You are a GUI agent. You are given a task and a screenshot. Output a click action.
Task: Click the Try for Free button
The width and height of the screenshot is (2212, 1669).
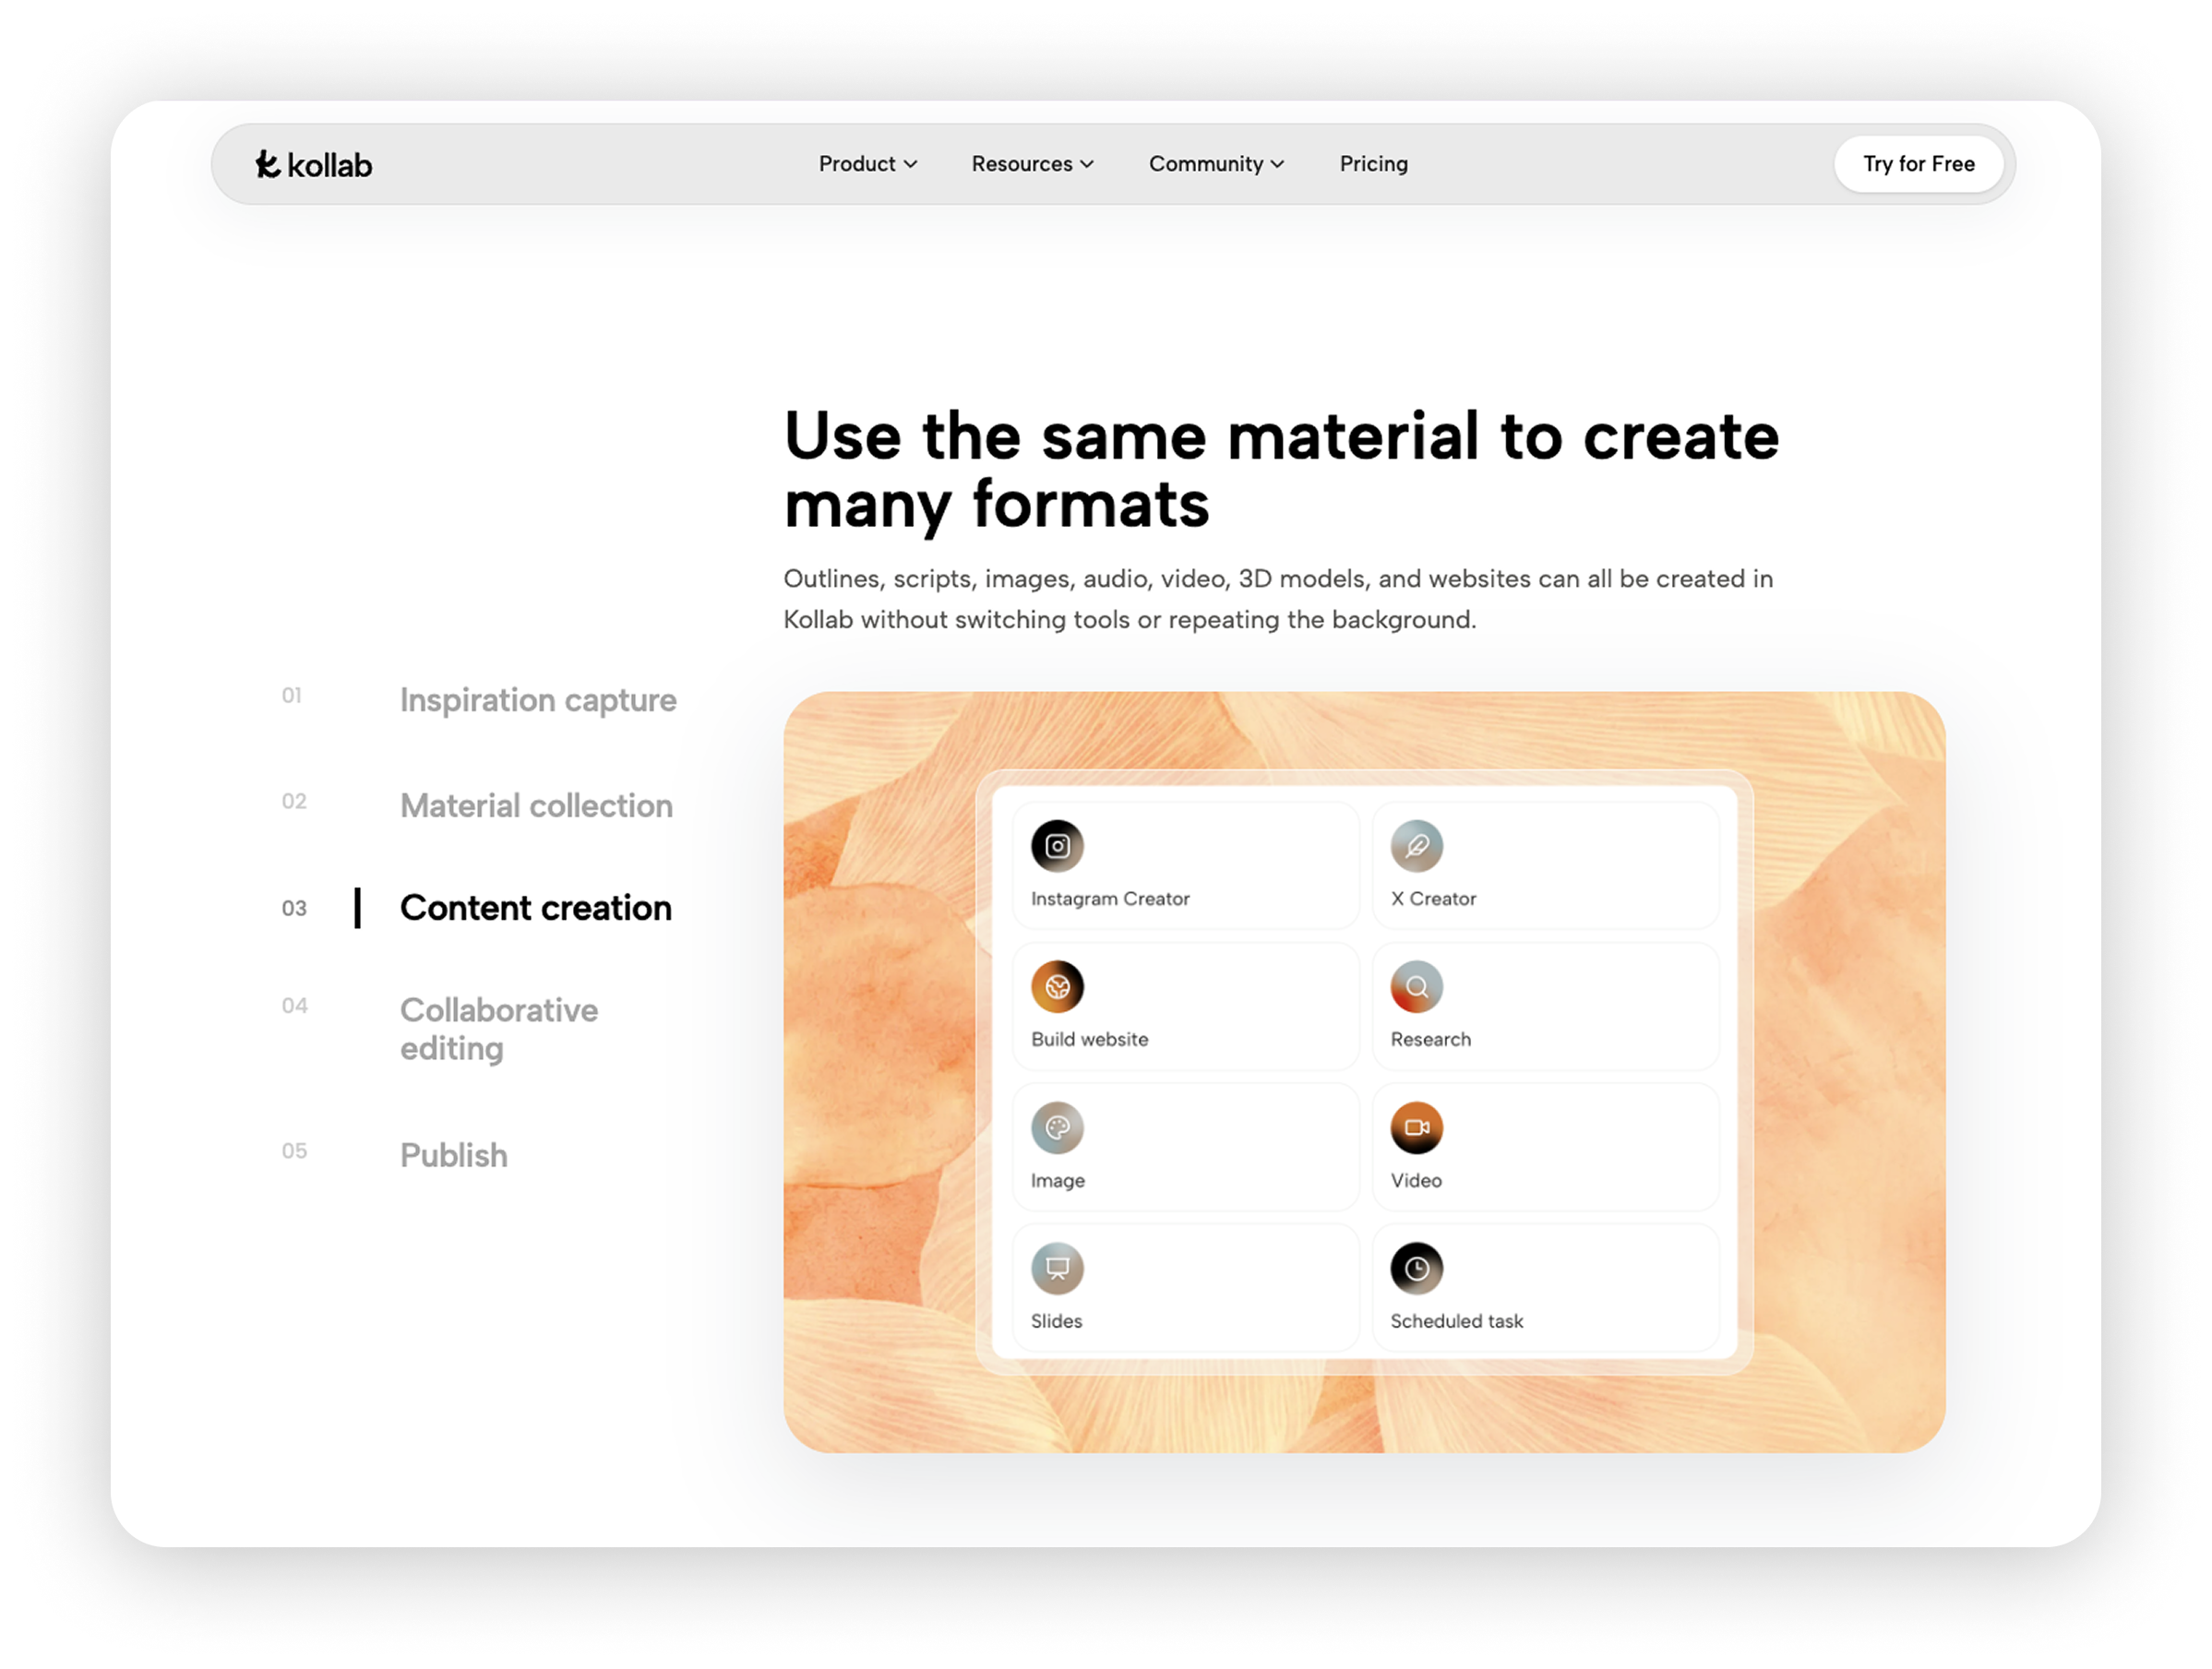(1918, 164)
